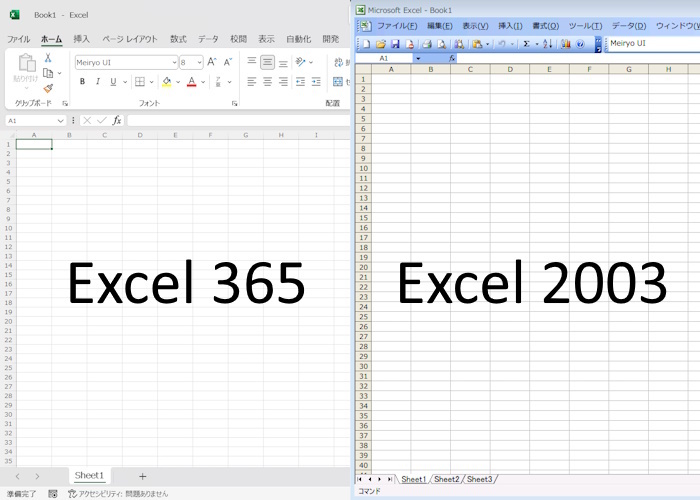Click next sheet arrow in Excel 365 sheet navigation
This screenshot has height=500, width=700.
(37, 476)
